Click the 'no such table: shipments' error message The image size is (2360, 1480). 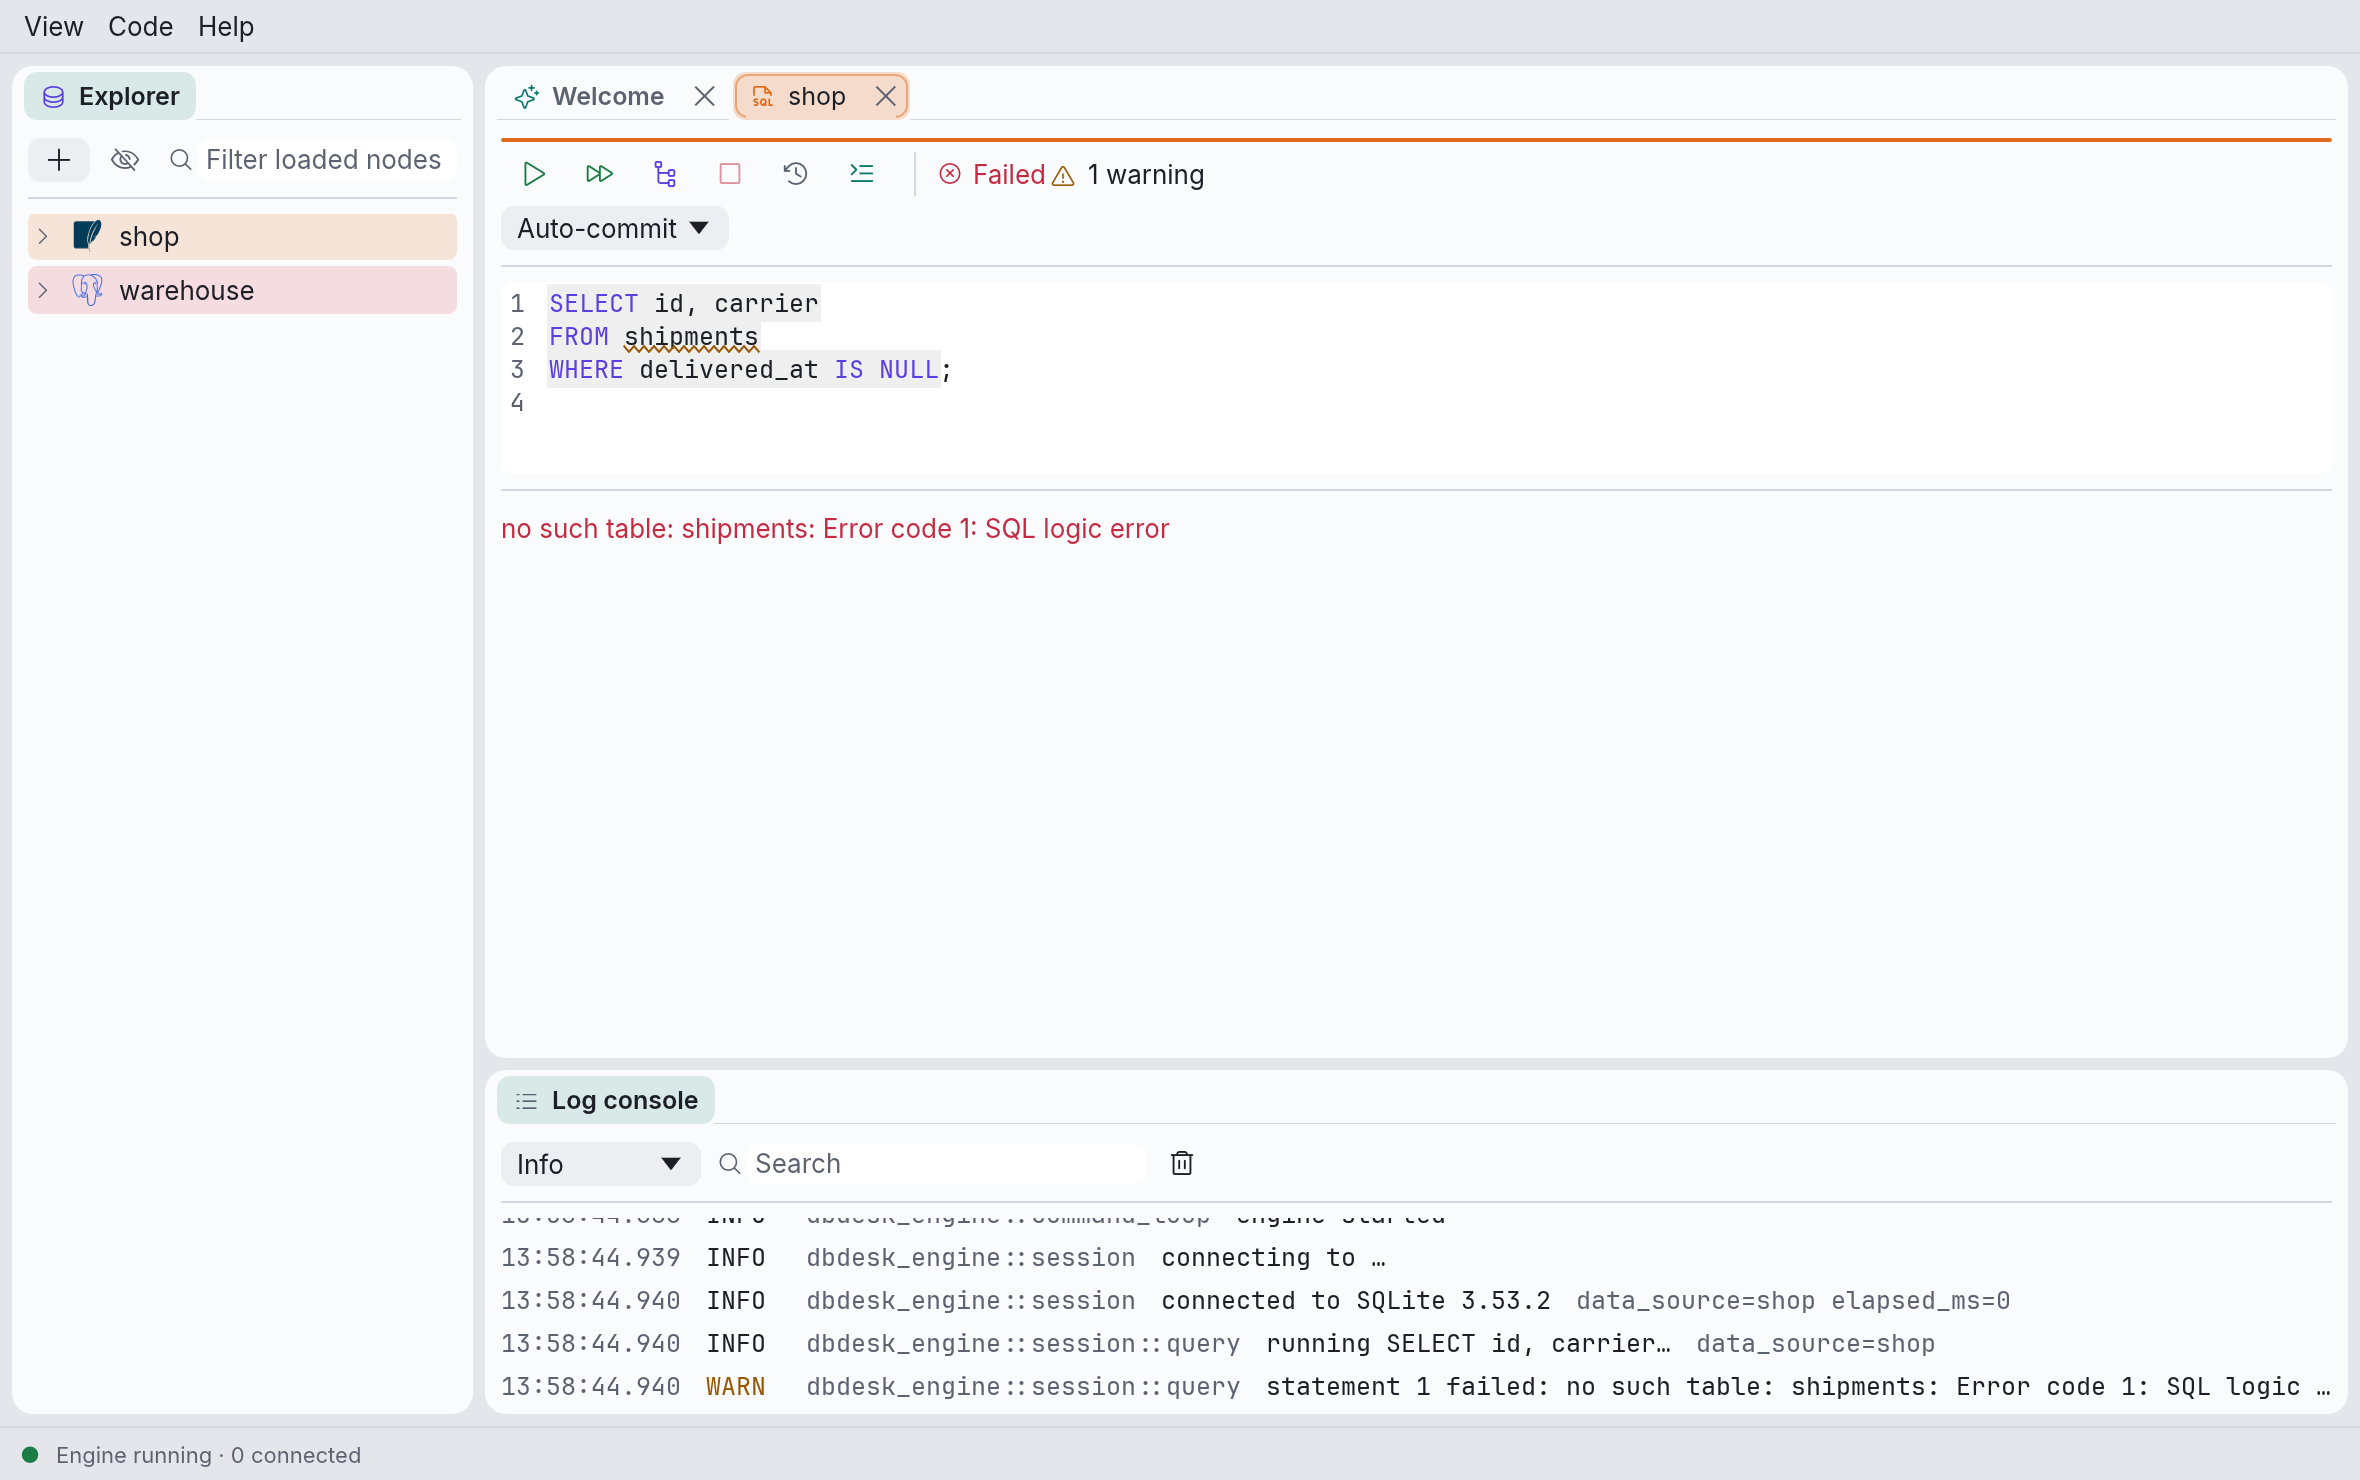(x=835, y=528)
